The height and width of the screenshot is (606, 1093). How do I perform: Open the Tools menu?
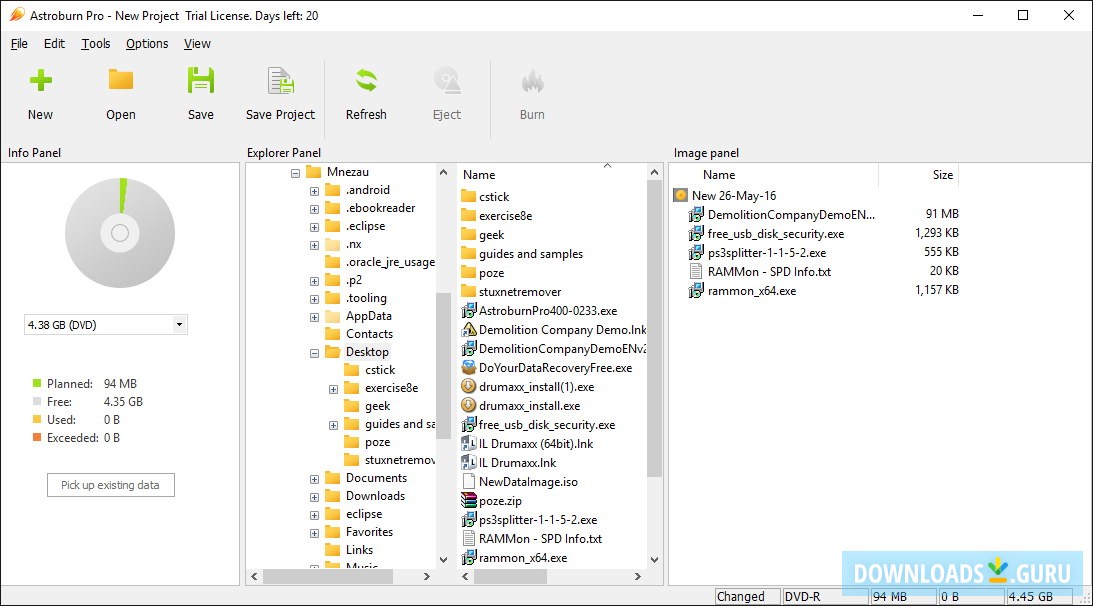click(x=95, y=44)
